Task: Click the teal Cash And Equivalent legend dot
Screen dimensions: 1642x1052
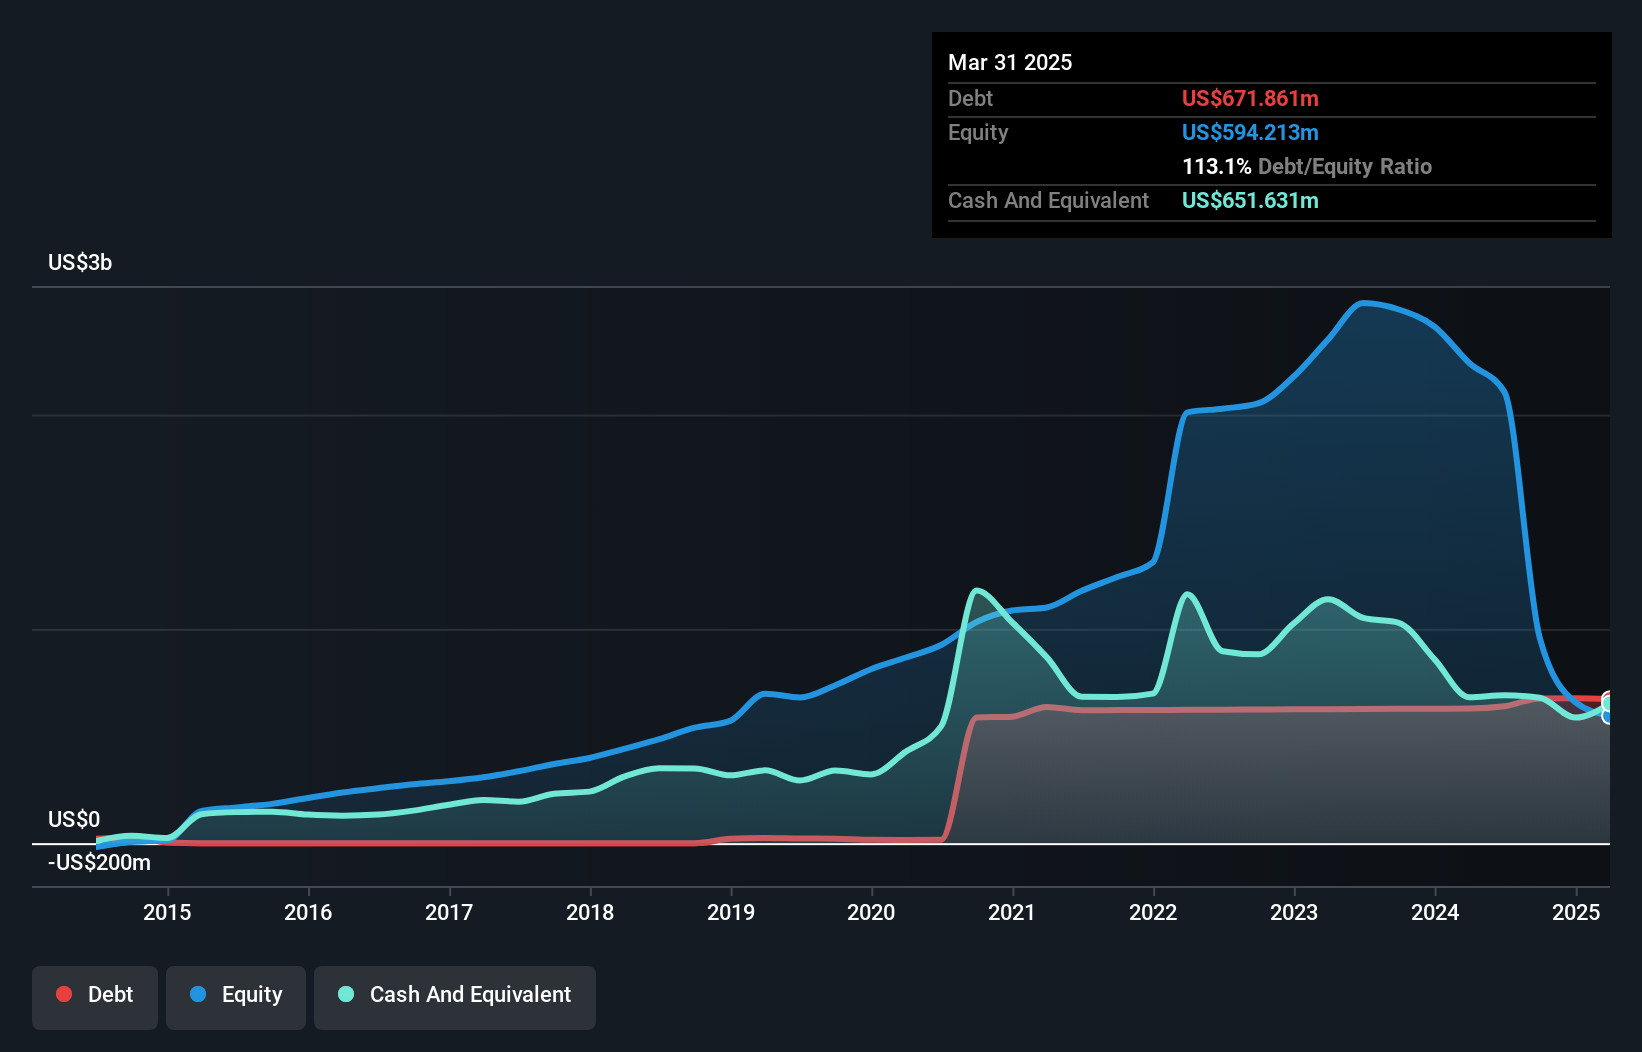Action: pyautogui.click(x=345, y=995)
